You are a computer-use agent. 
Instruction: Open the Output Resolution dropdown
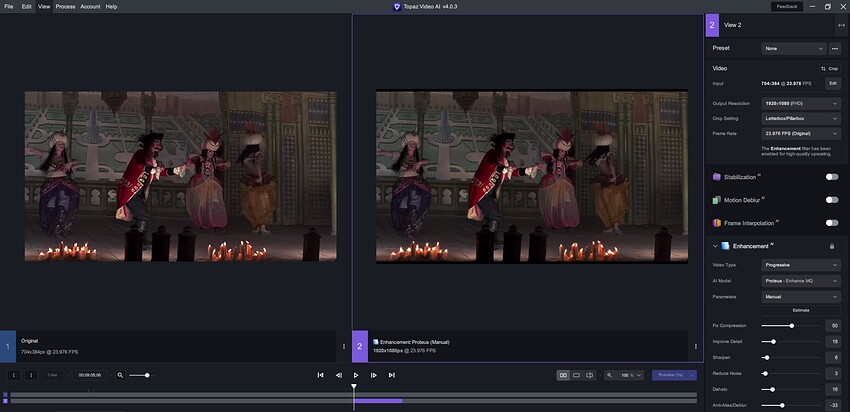[x=801, y=103]
